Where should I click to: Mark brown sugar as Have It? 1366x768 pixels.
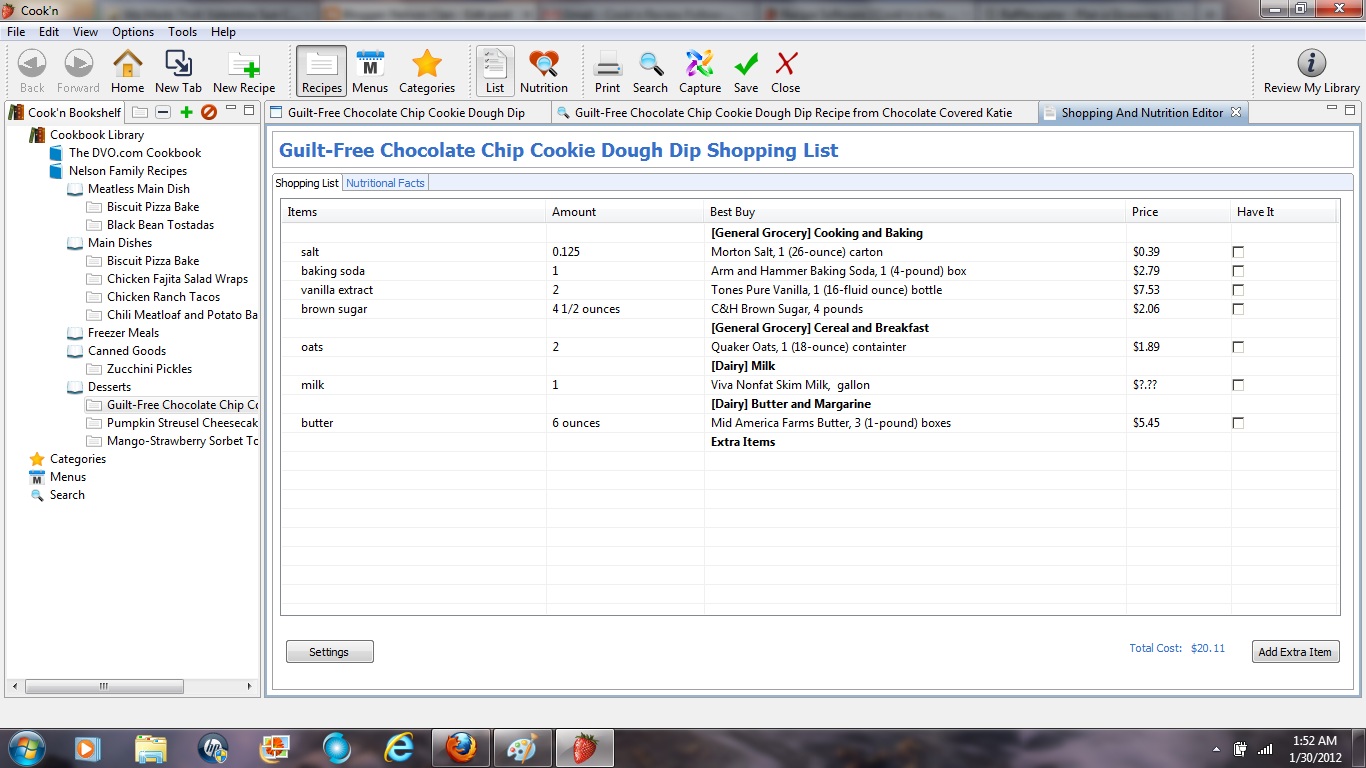click(x=1238, y=309)
